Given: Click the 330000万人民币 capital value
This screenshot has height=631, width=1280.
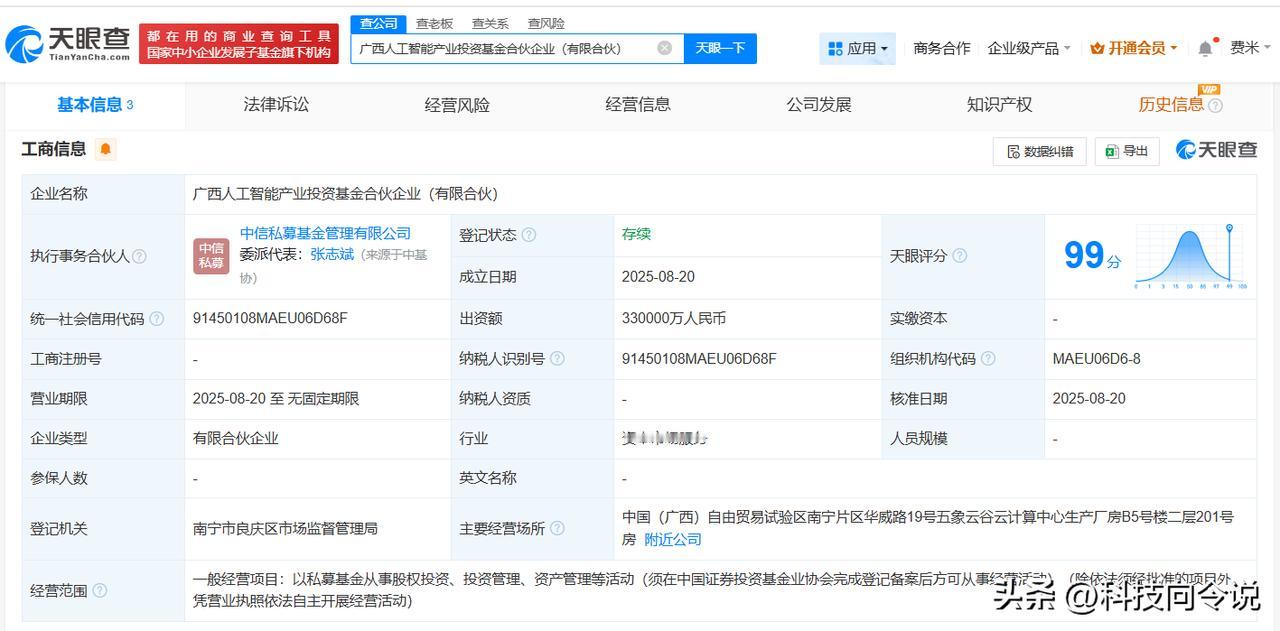Looking at the screenshot, I should coord(673,319).
